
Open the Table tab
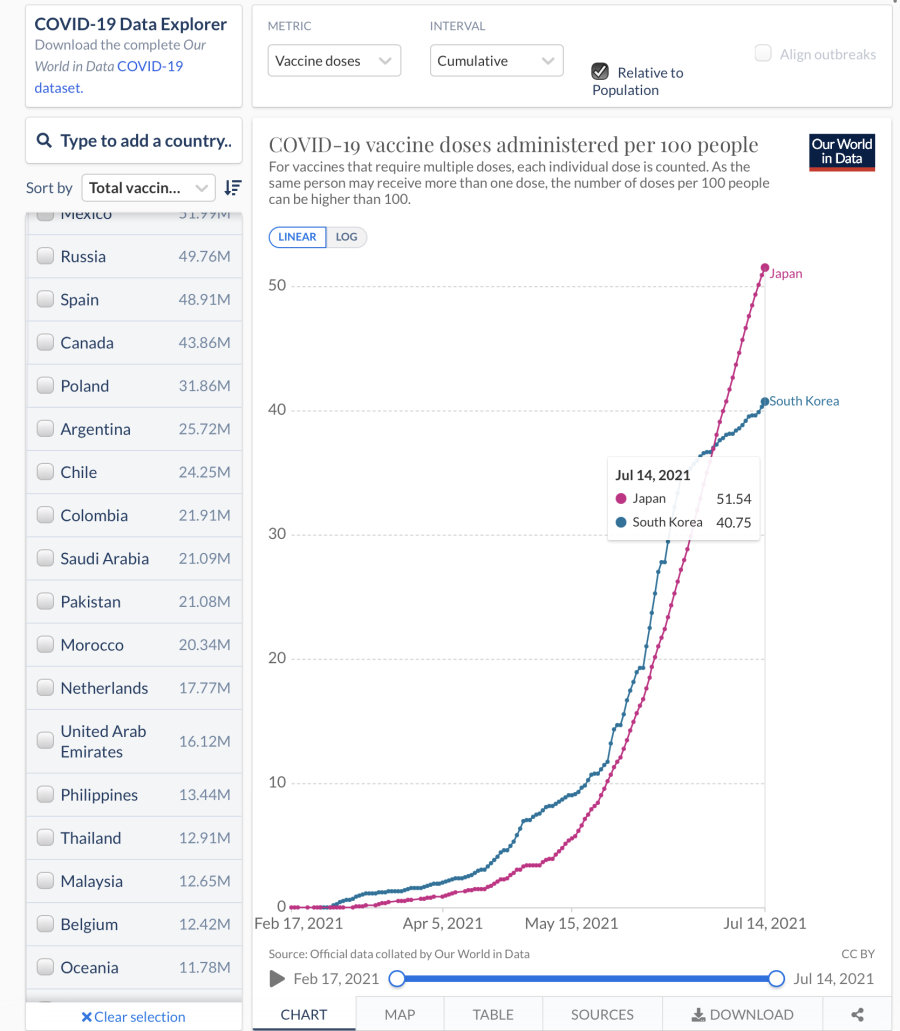493,1014
